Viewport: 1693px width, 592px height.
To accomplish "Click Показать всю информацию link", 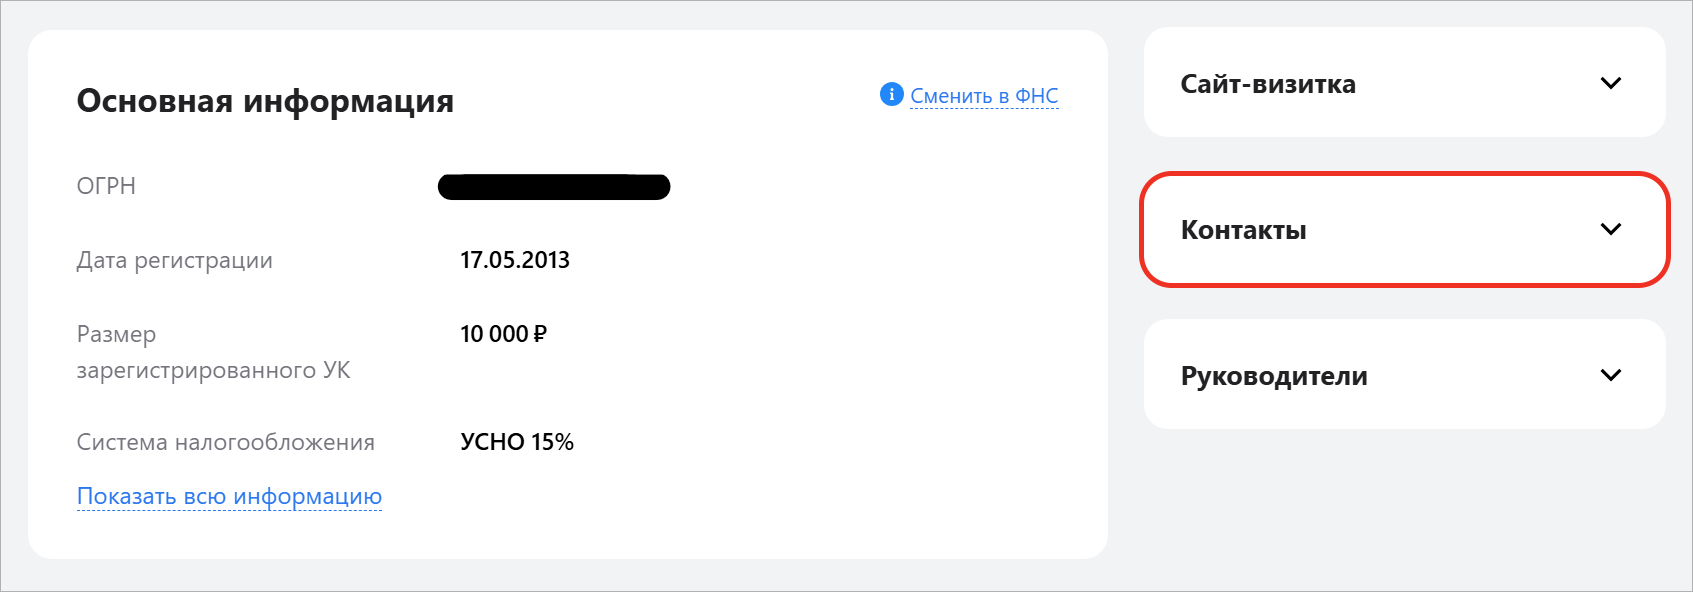I will 229,496.
